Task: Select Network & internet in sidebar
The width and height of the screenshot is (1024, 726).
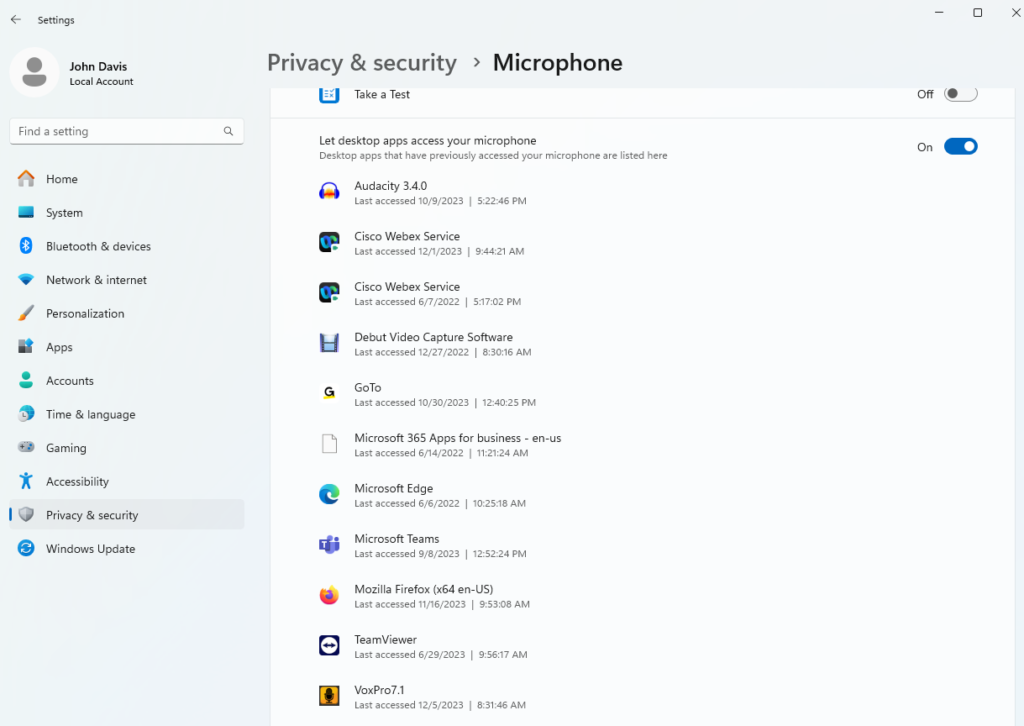Action: [96, 280]
